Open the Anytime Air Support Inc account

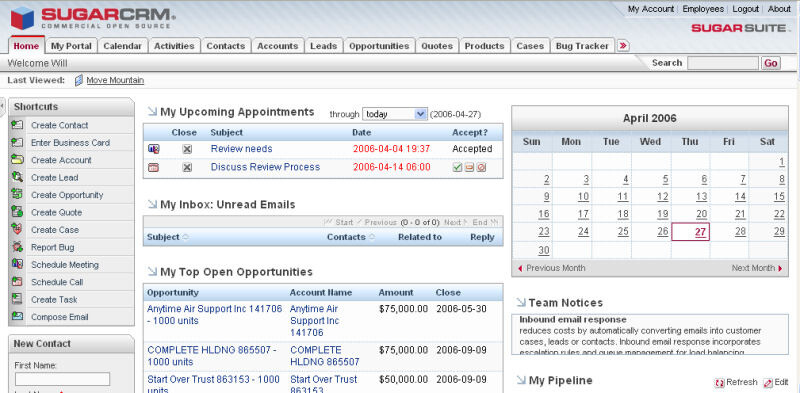point(314,321)
